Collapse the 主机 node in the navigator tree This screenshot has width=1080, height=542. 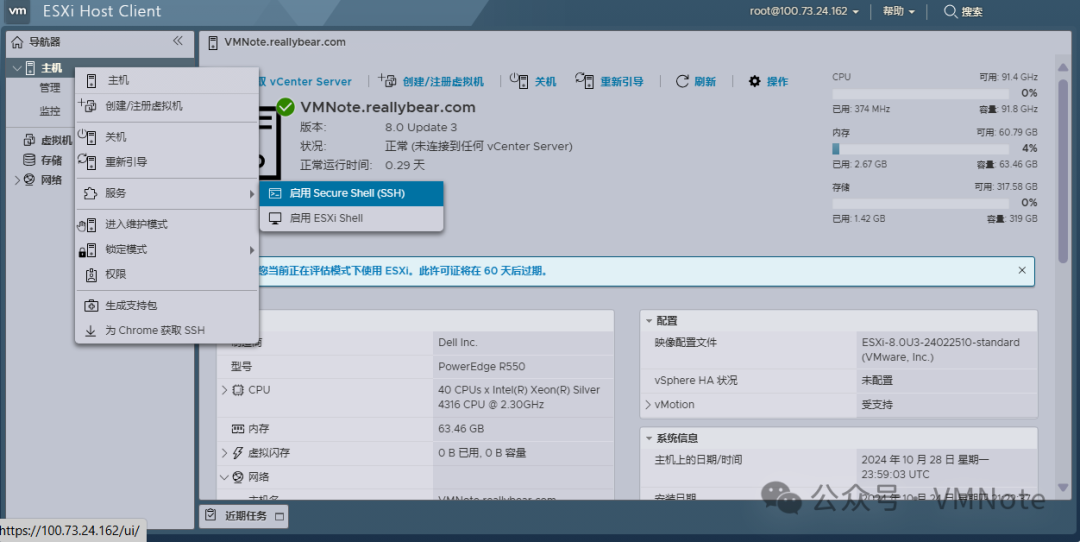point(17,68)
